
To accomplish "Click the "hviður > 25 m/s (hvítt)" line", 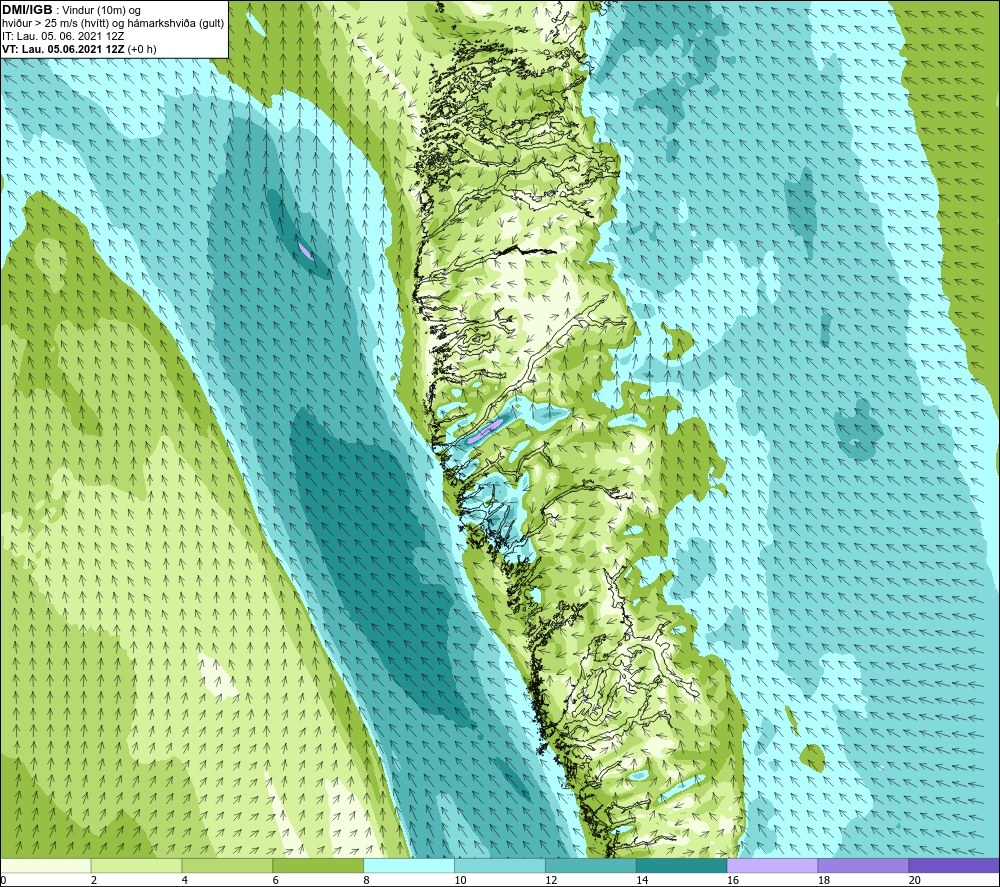I will click(x=57, y=24).
